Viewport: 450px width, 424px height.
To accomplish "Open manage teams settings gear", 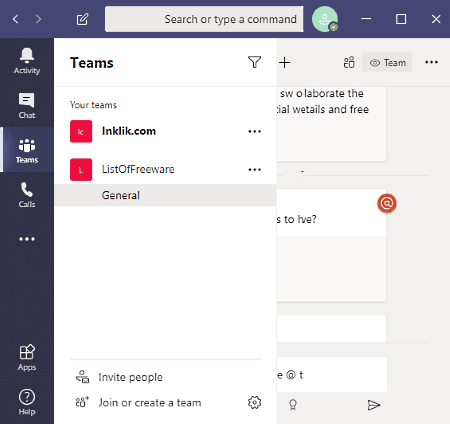I will pos(254,402).
